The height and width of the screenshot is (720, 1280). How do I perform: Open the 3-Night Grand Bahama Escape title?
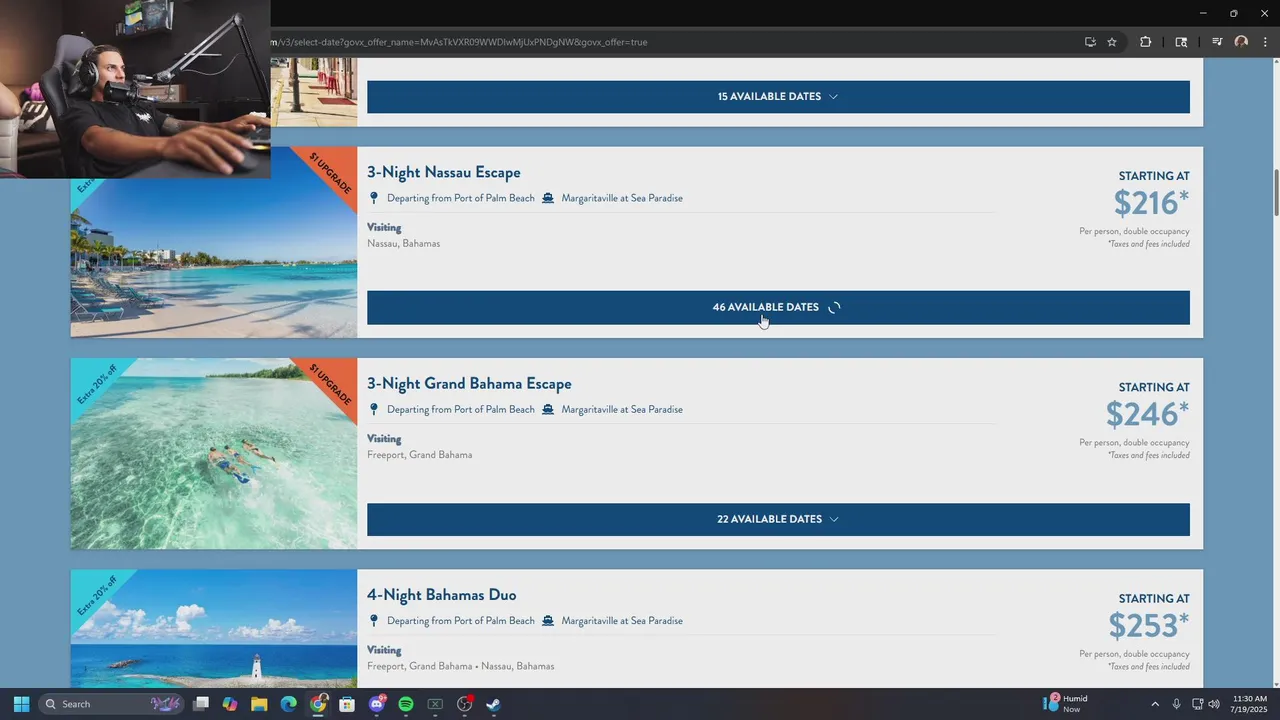[469, 384]
